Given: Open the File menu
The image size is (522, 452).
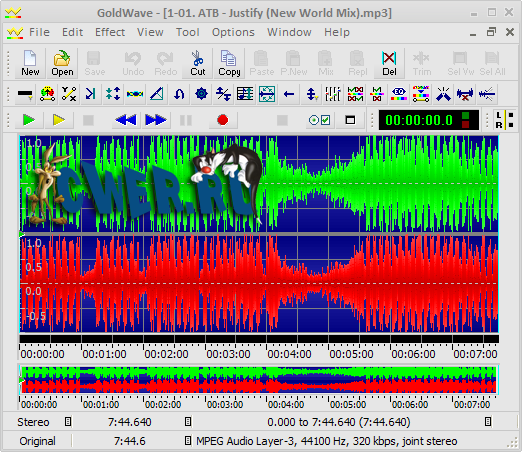Looking at the screenshot, I should 39,32.
